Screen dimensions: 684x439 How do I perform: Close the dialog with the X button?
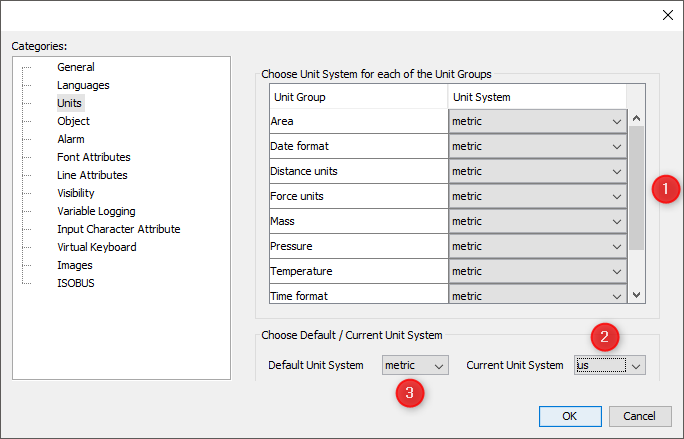click(x=667, y=14)
